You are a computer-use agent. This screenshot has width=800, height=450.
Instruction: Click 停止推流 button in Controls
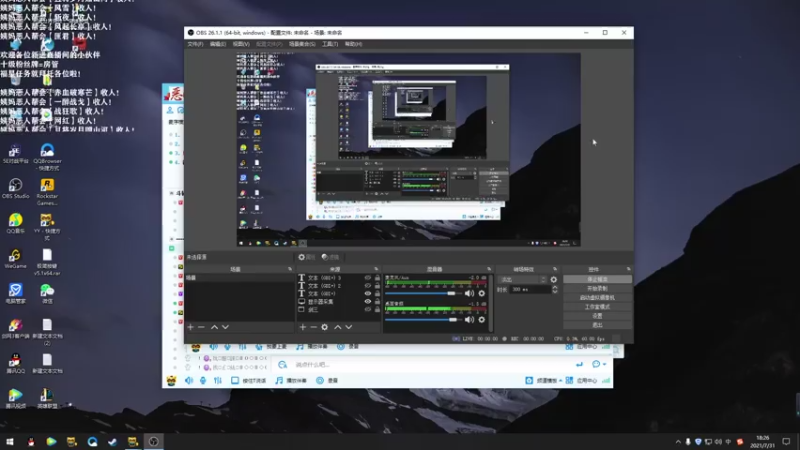(597, 280)
